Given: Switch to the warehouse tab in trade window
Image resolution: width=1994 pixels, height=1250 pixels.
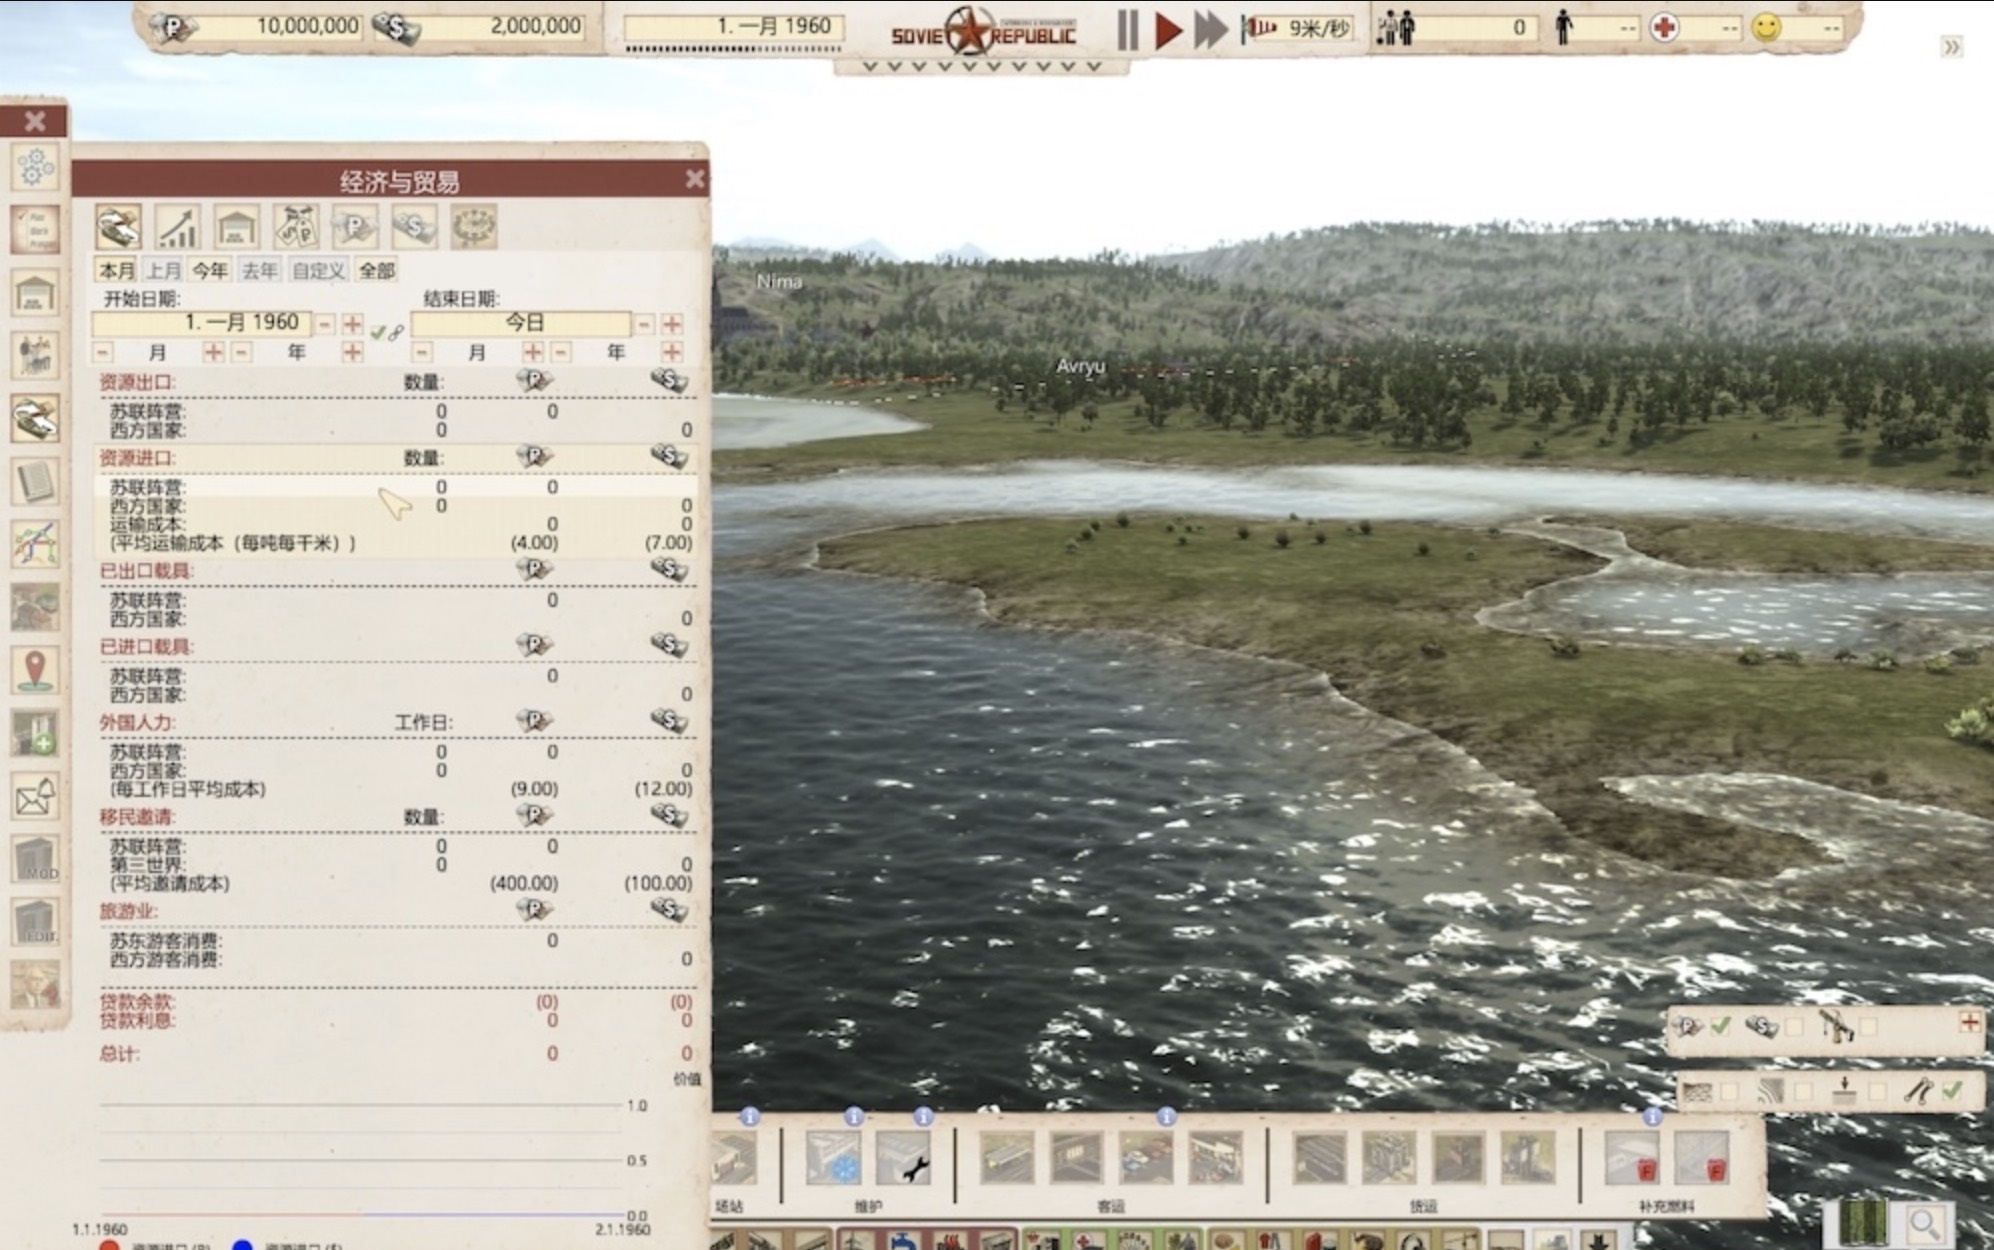Looking at the screenshot, I should pos(237,227).
